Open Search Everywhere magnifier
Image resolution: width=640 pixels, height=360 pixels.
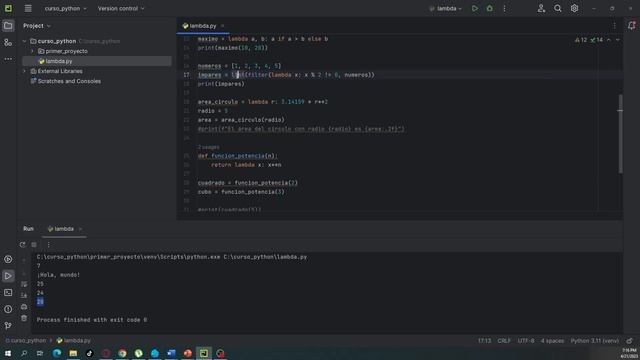[x=558, y=8]
